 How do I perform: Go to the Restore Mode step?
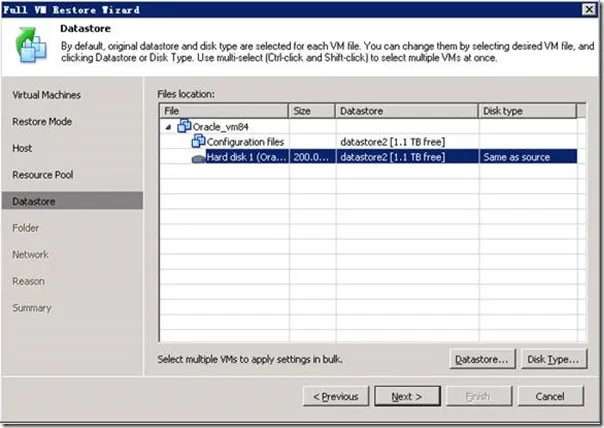[42, 121]
